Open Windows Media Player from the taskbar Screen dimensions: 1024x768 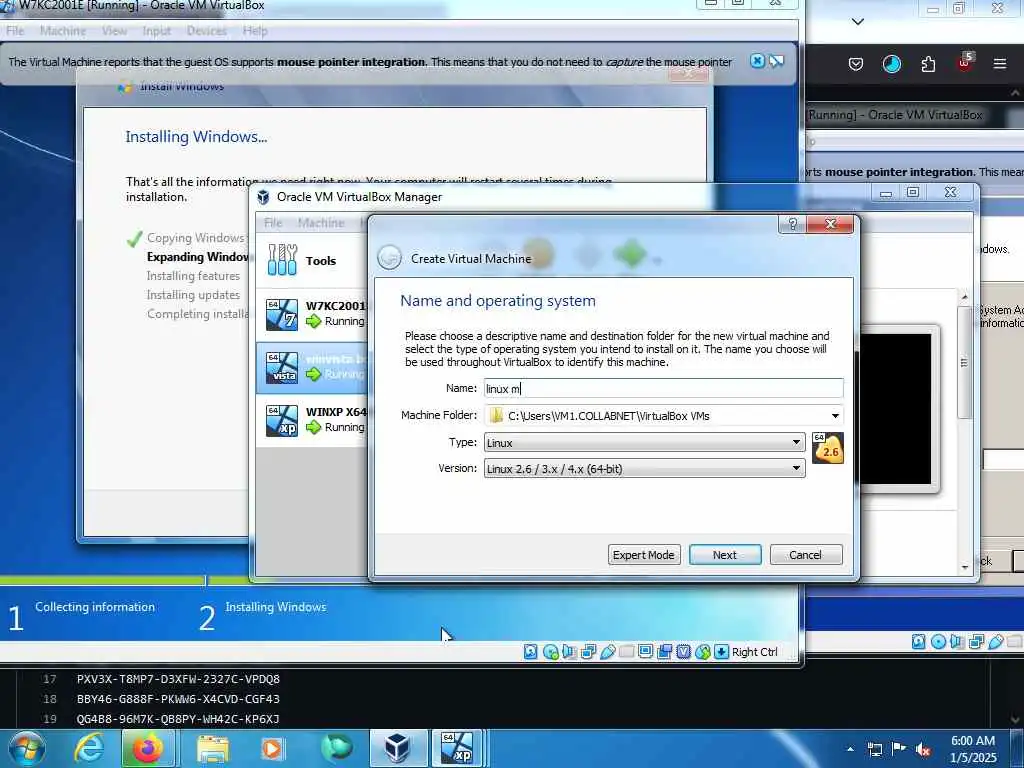[272, 748]
